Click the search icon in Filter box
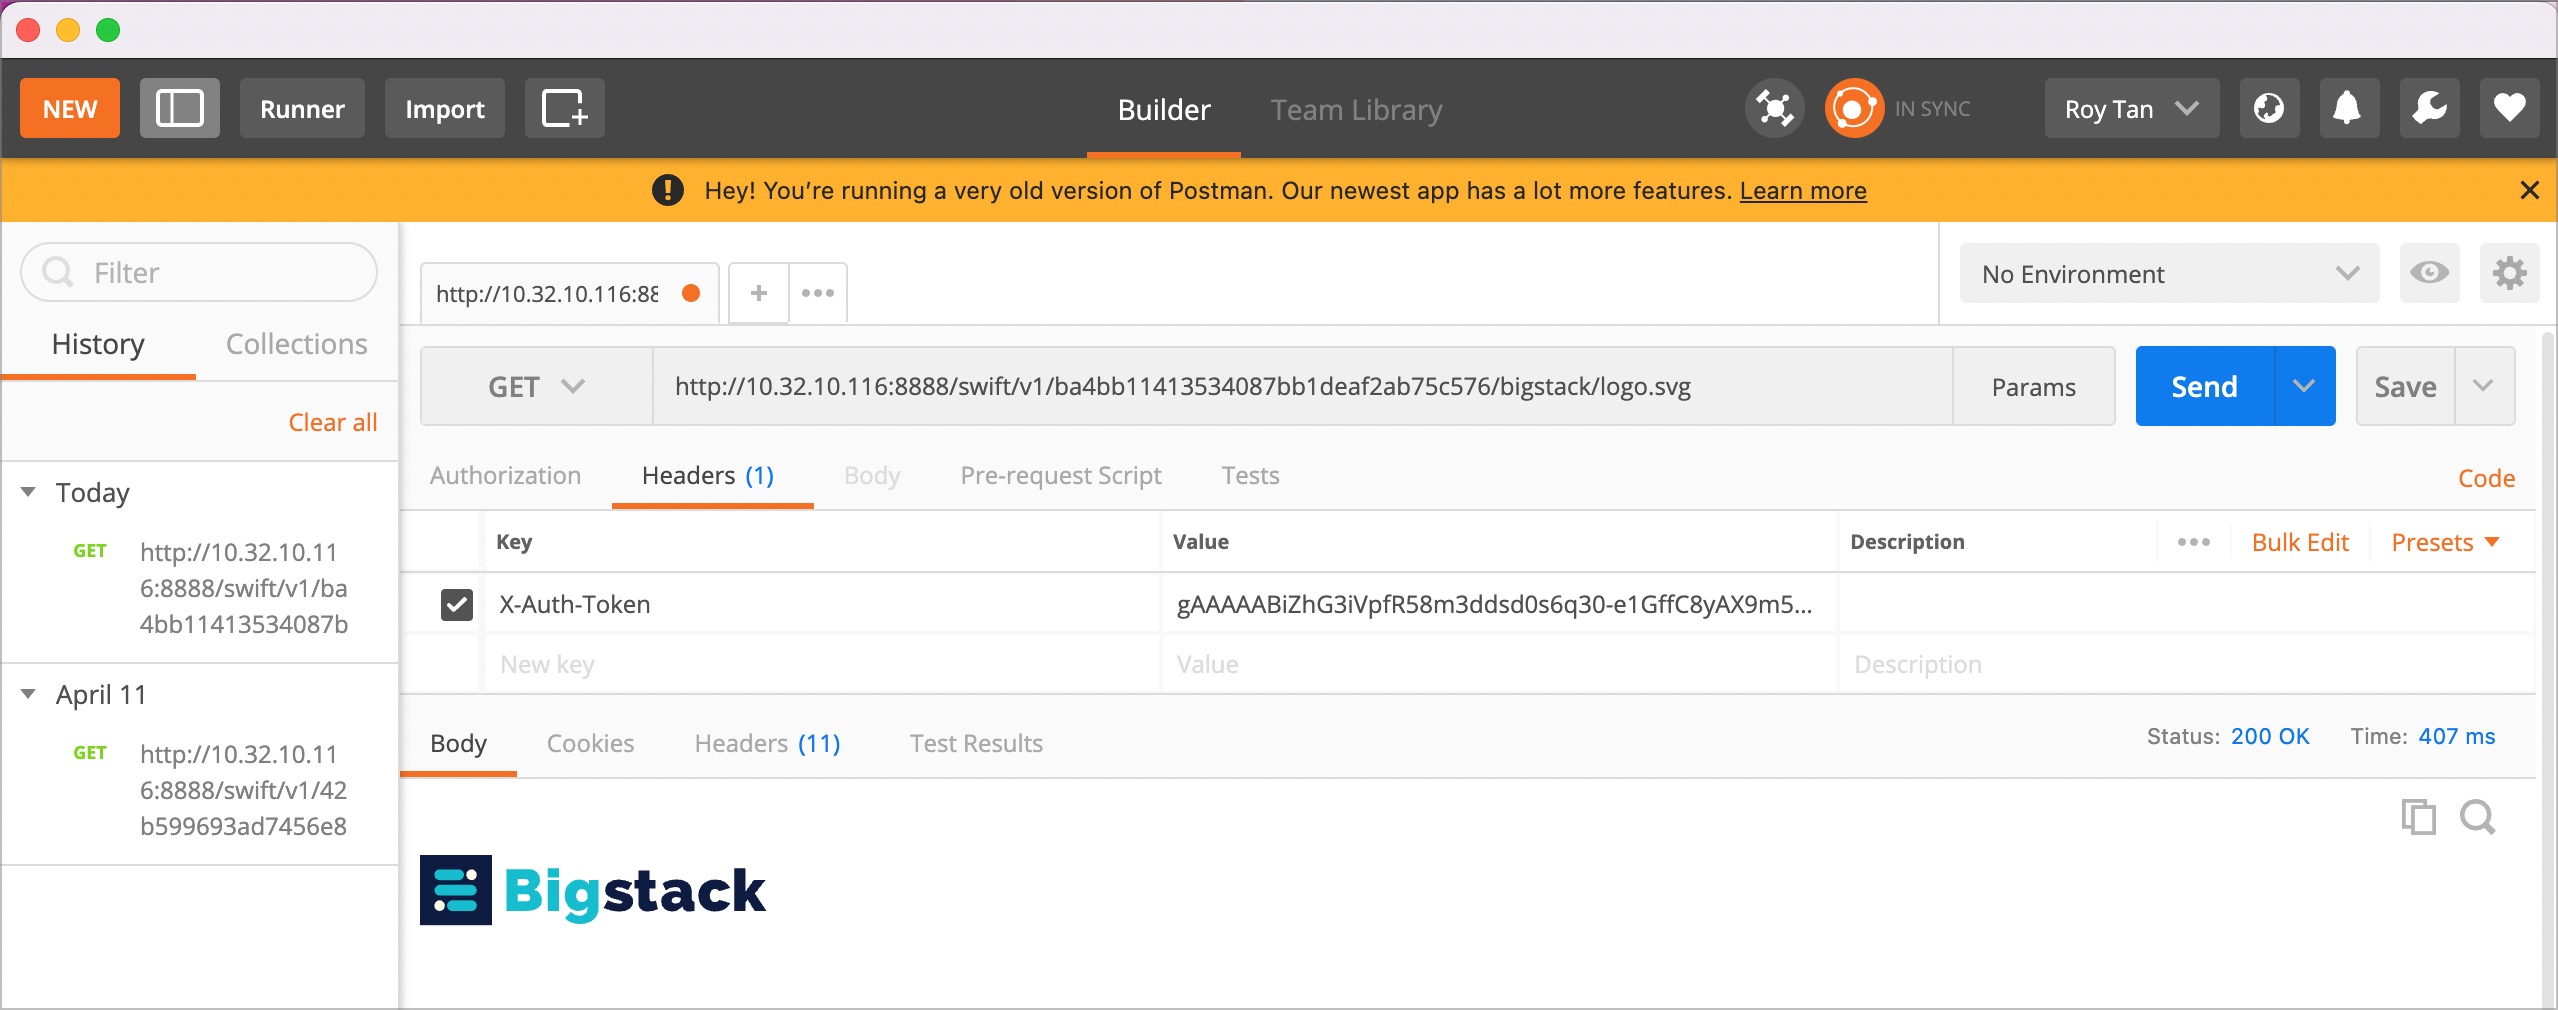 [x=58, y=272]
